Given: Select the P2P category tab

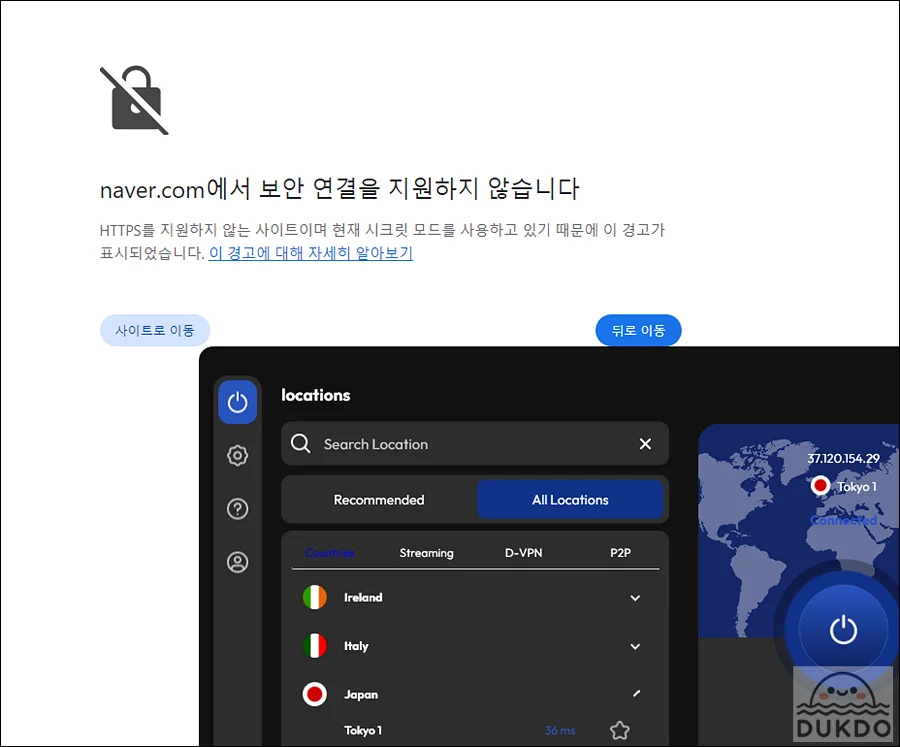Looking at the screenshot, I should 620,553.
